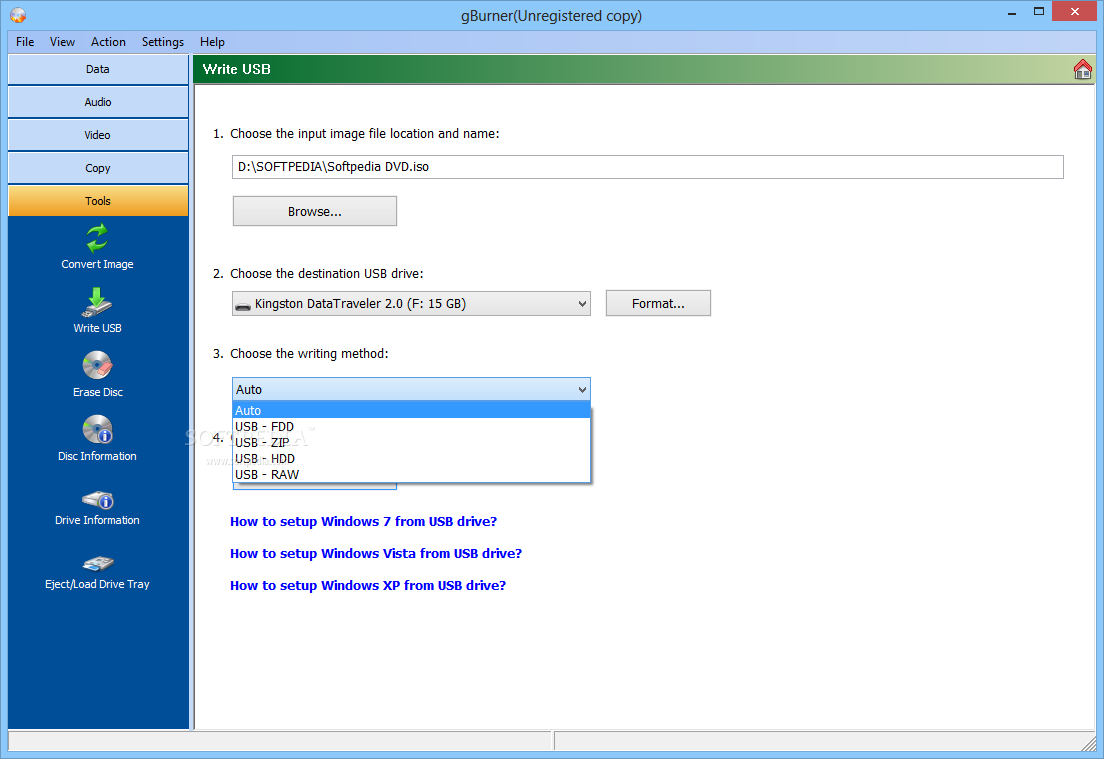The height and width of the screenshot is (759, 1104).
Task: Open the Settings menu
Action: [163, 42]
